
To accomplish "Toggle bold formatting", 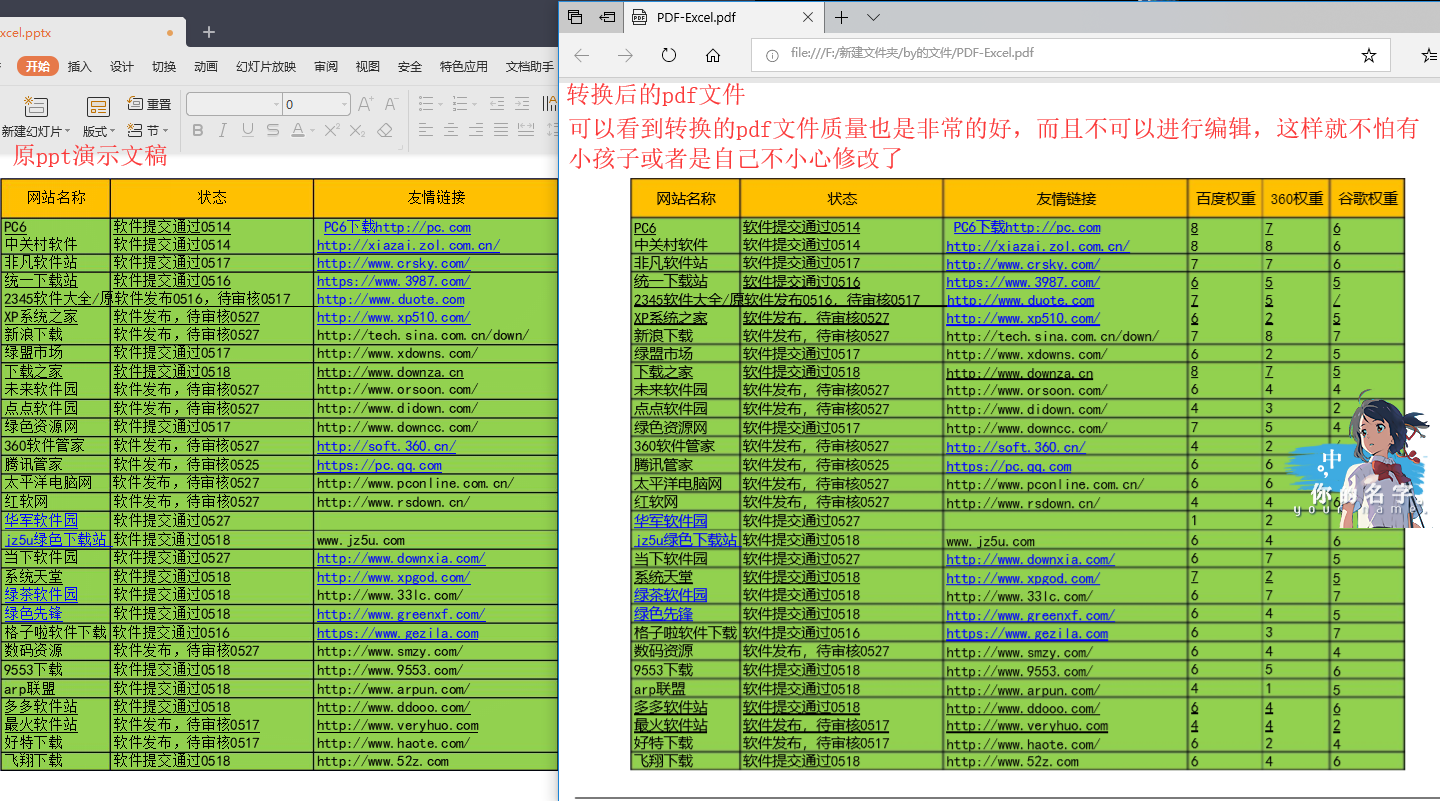I will (x=198, y=130).
